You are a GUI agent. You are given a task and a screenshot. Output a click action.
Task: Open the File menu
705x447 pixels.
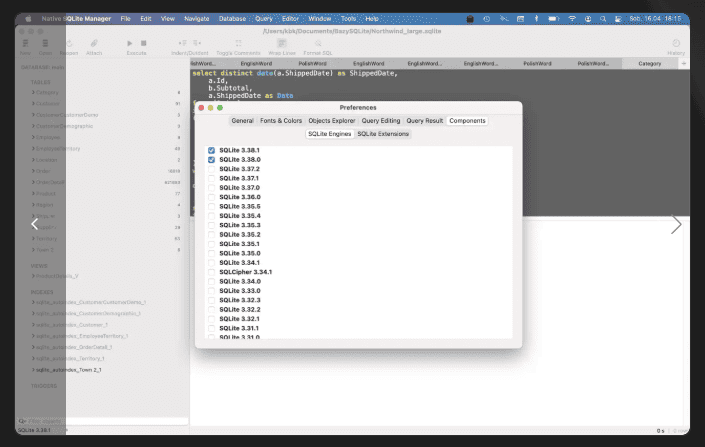click(x=125, y=18)
